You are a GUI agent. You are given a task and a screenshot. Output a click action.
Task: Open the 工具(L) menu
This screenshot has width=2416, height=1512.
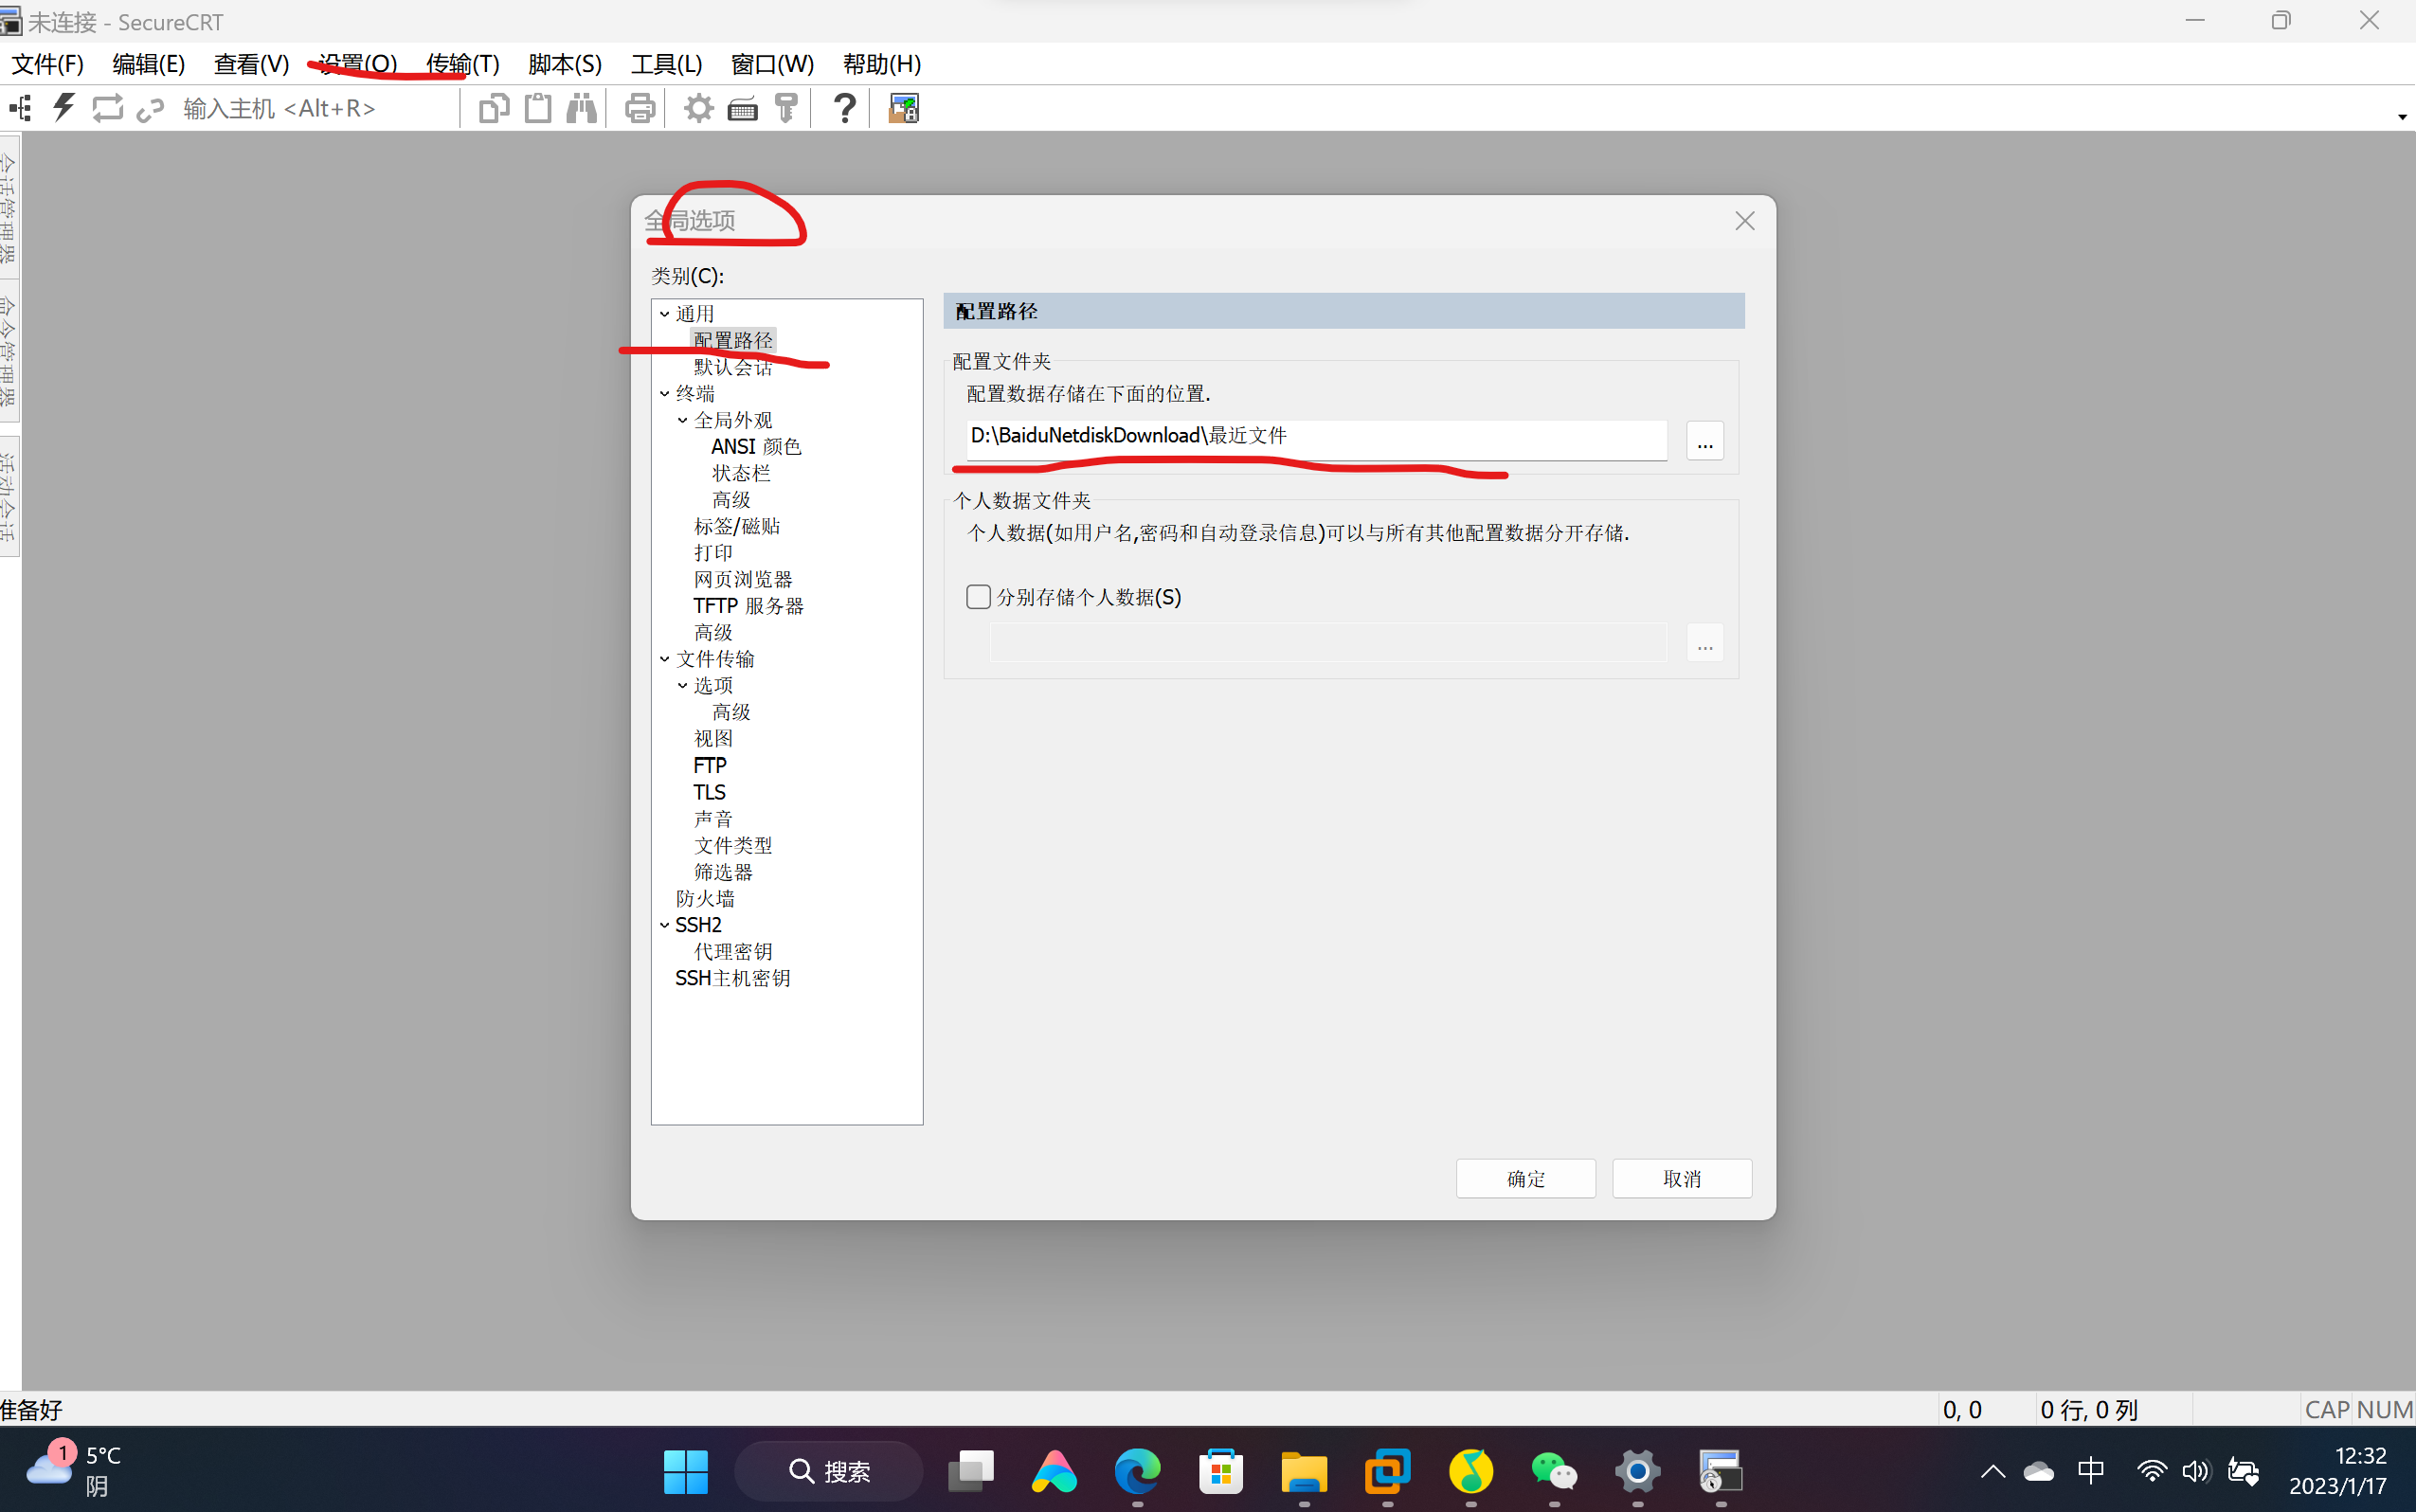(666, 64)
